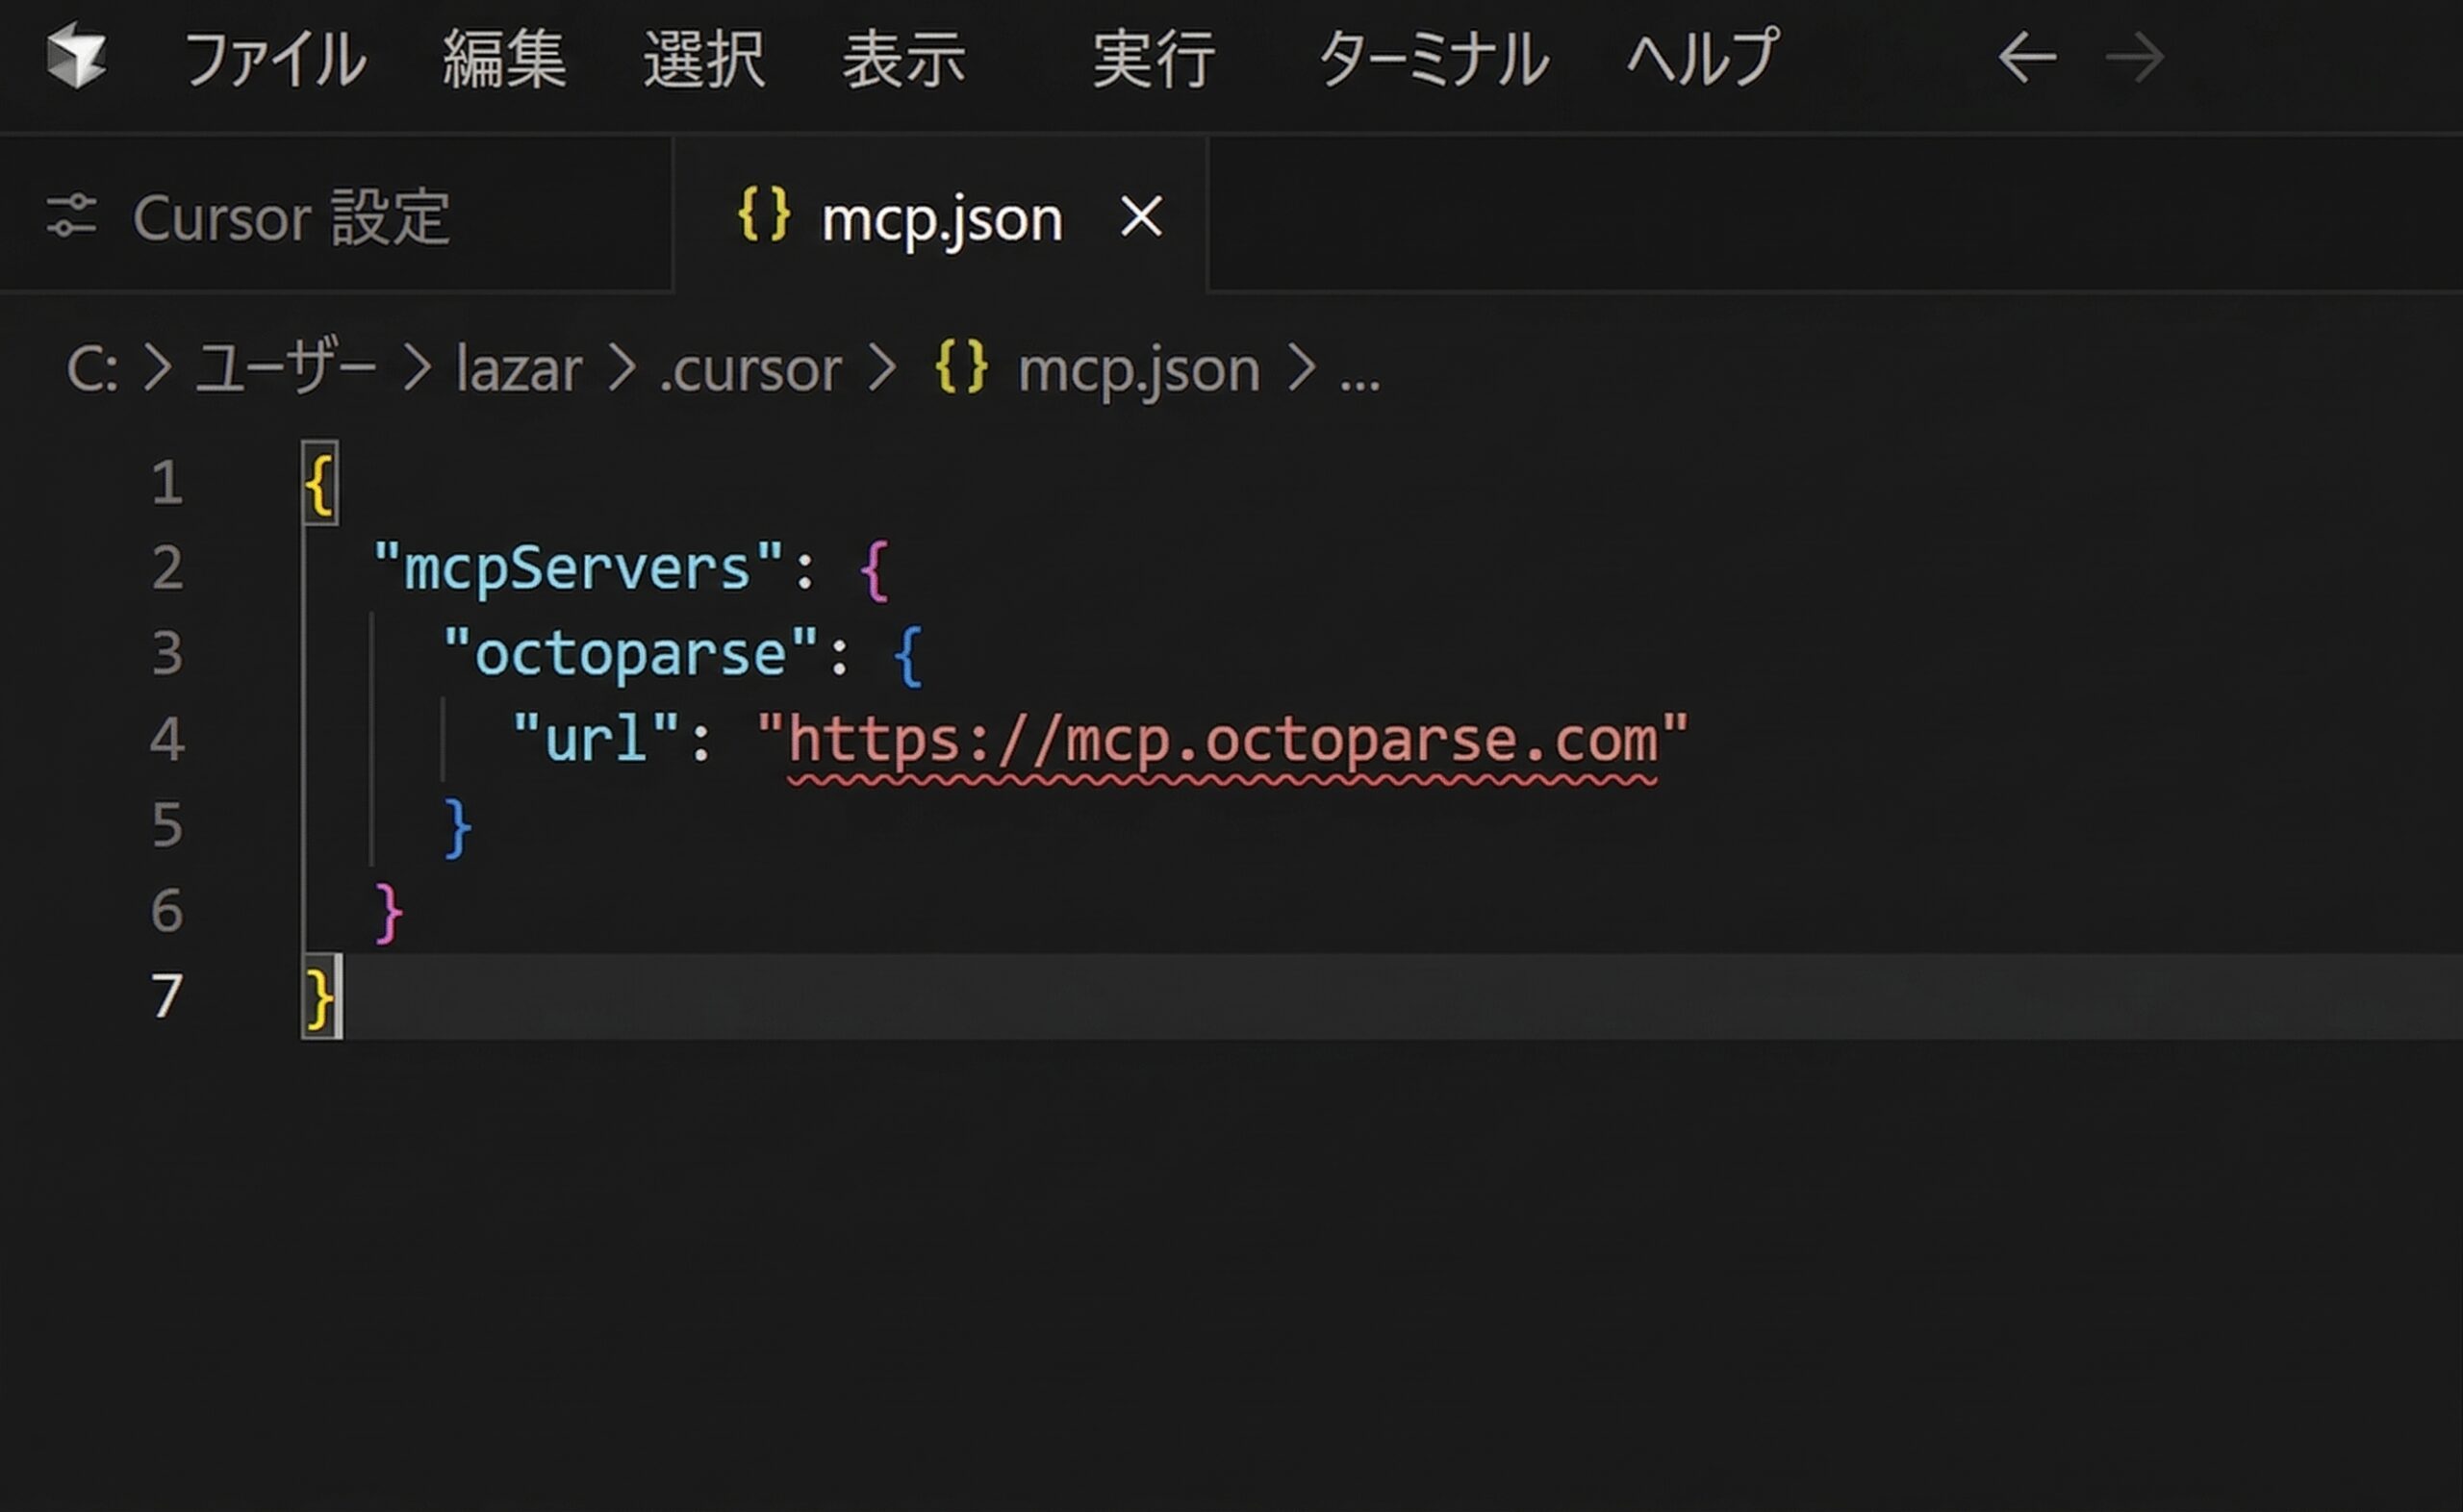Click the "url" key text

pos(596,739)
